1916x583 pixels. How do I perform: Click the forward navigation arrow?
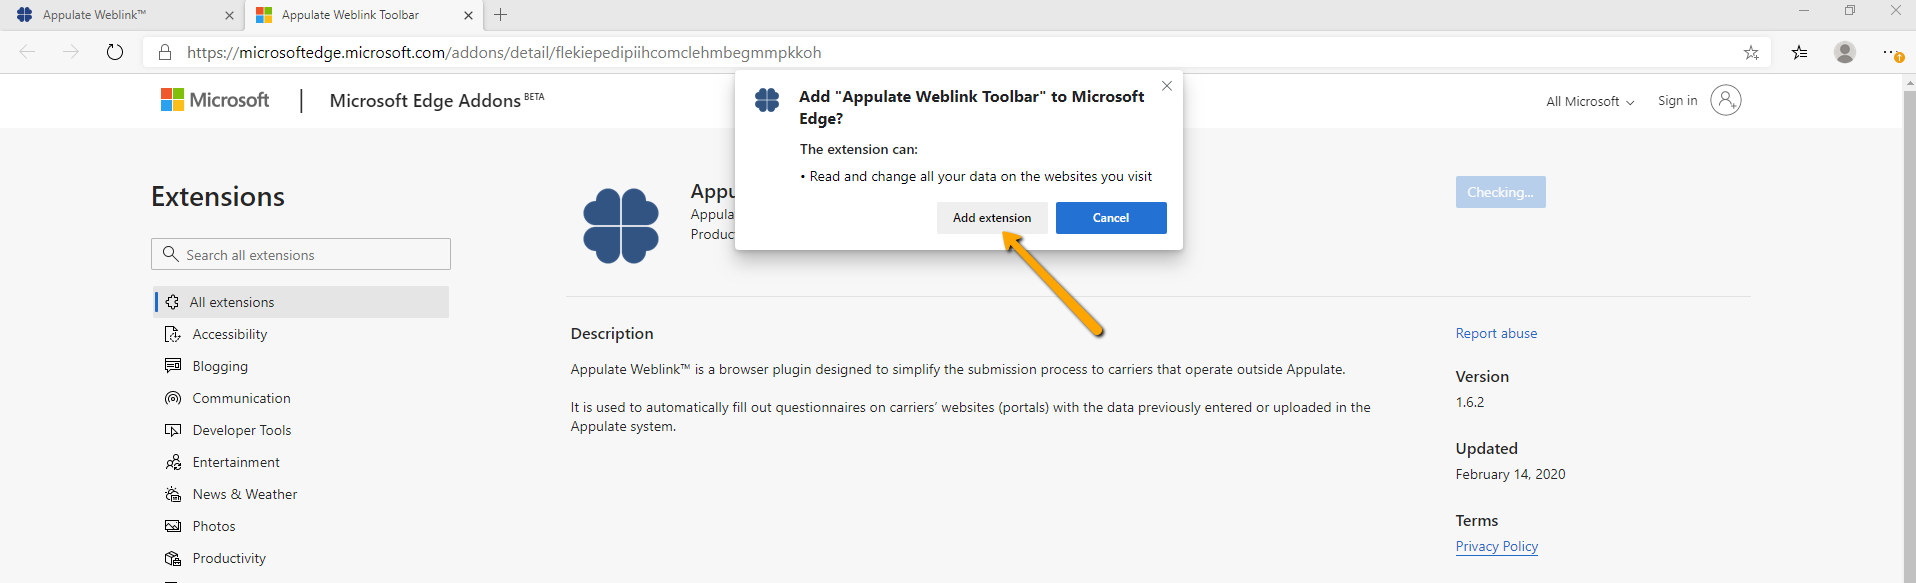point(70,52)
